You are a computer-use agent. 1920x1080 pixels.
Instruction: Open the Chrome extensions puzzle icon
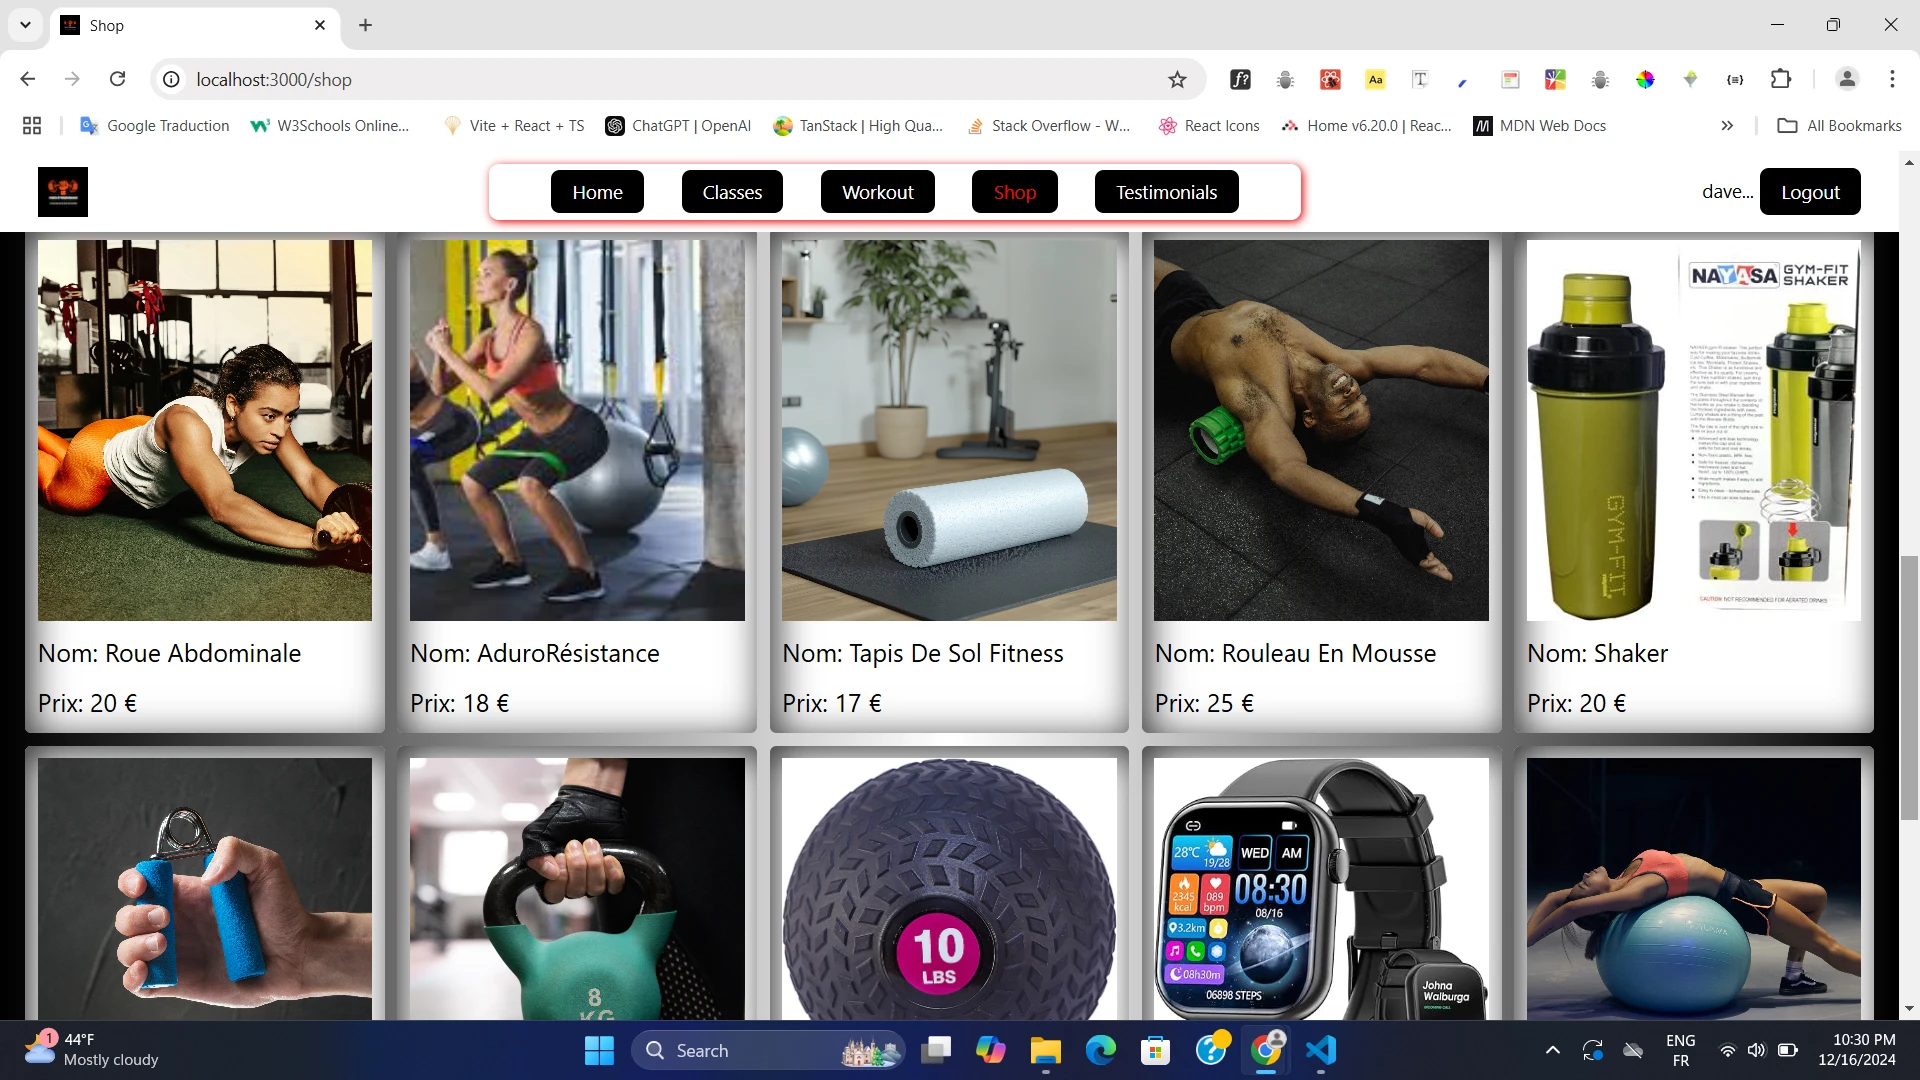pos(1781,79)
